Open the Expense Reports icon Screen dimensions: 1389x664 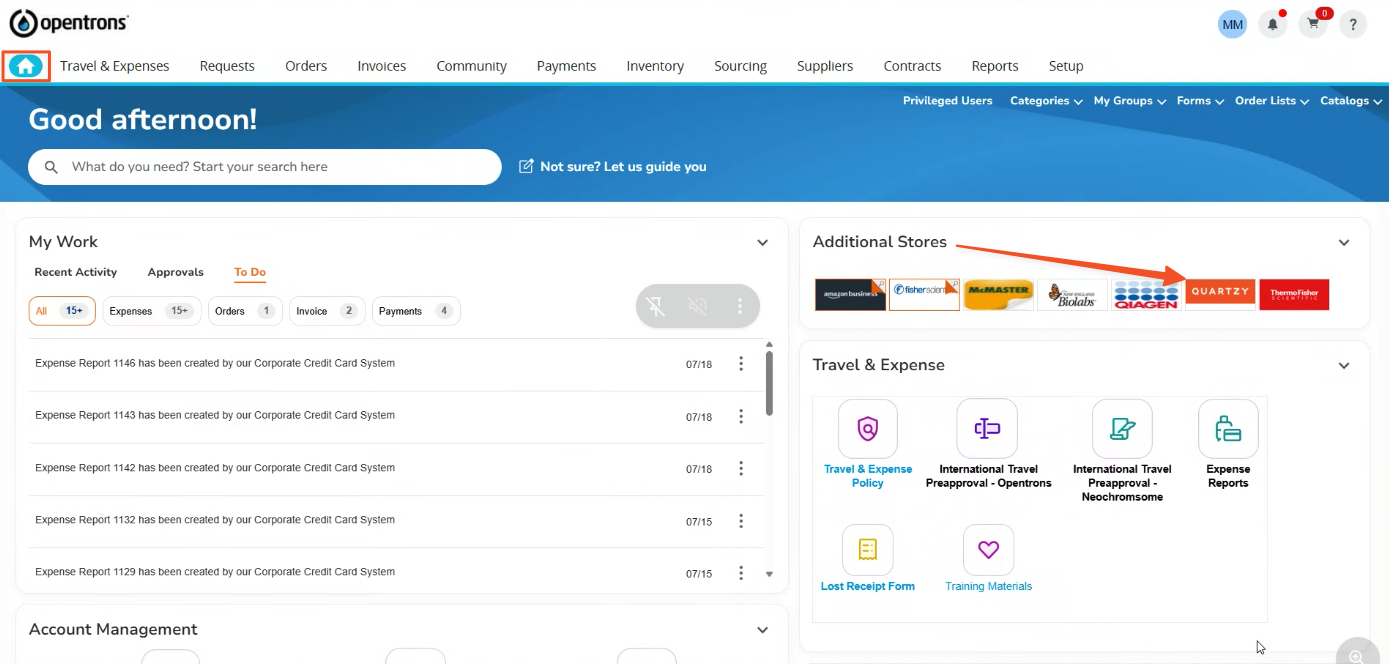click(1228, 429)
